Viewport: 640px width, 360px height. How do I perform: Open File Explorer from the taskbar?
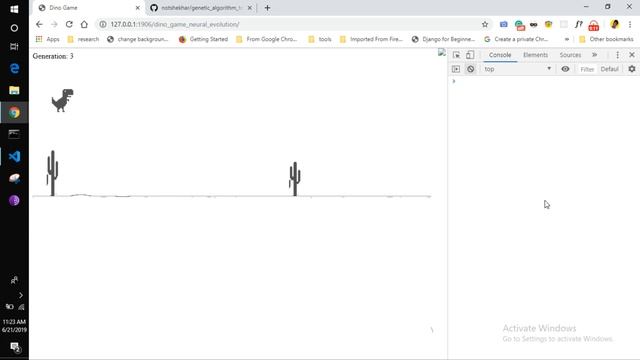pos(14,90)
